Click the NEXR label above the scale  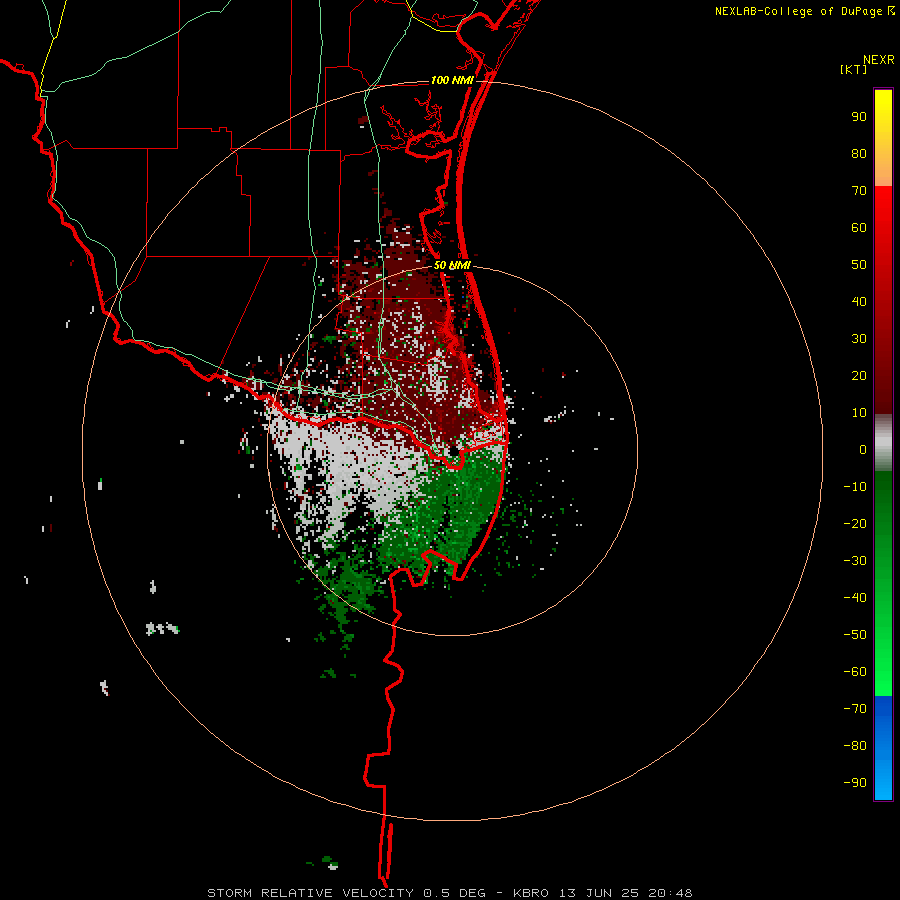pos(878,60)
